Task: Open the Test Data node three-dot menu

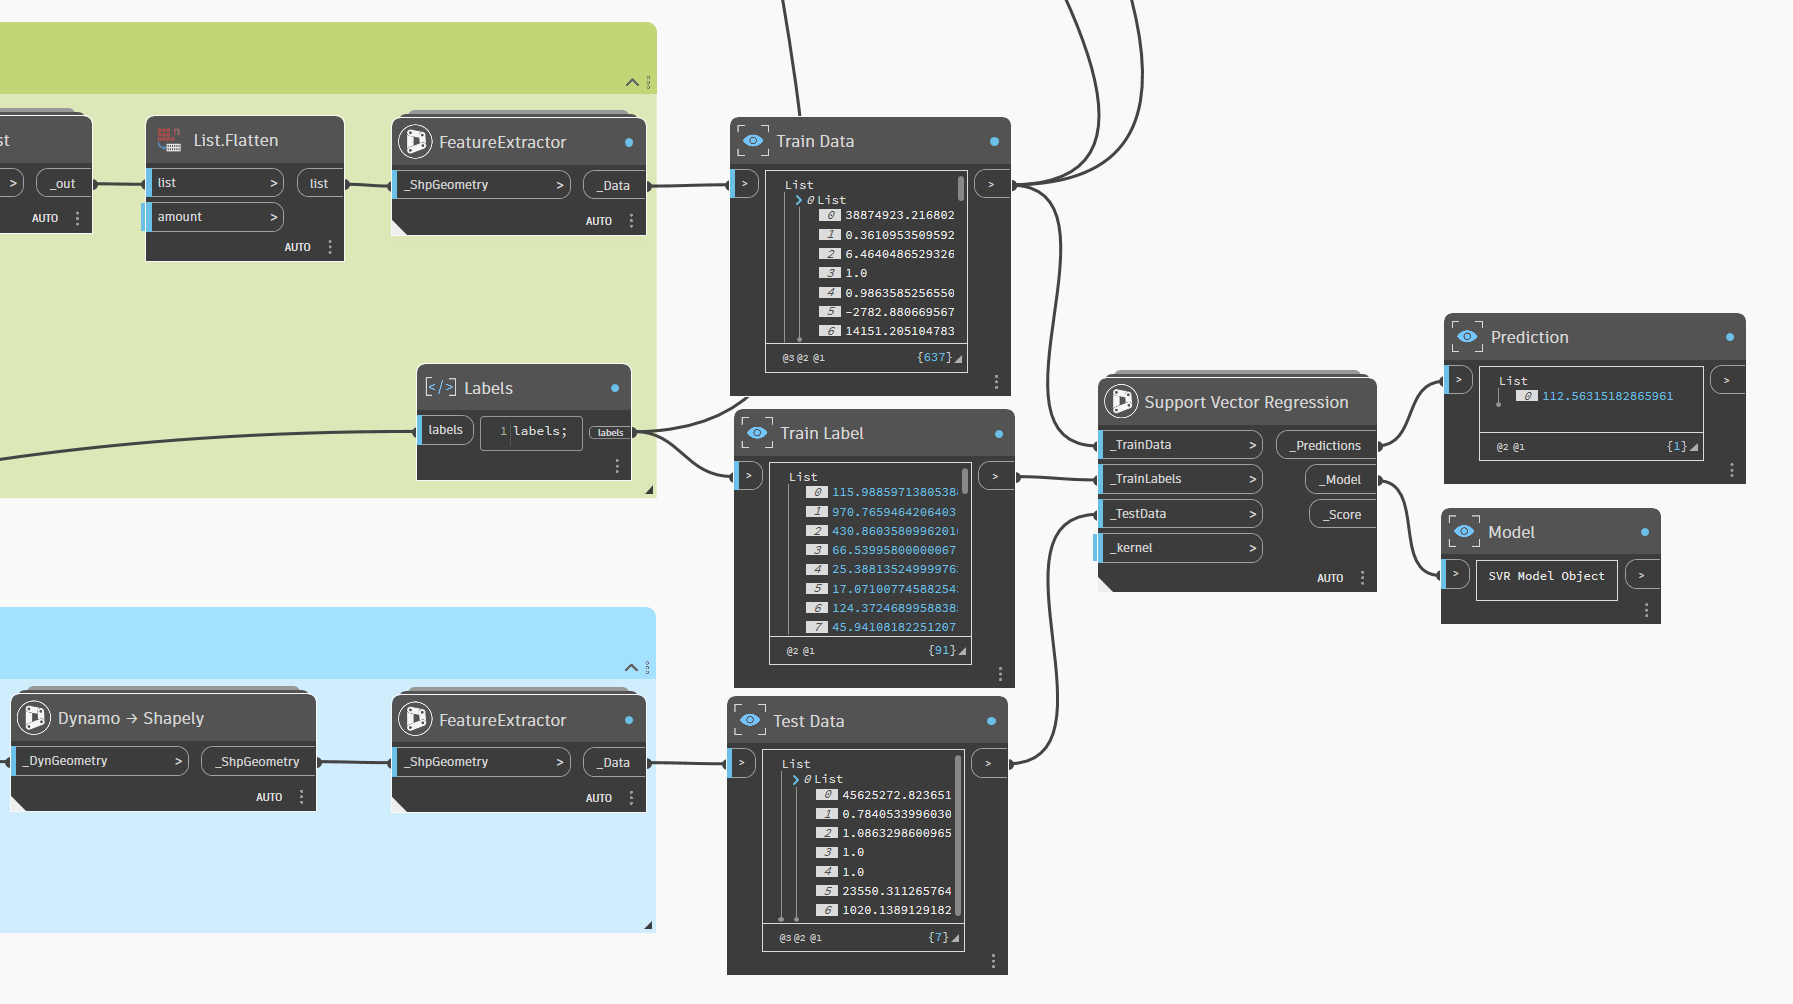Action: tap(993, 961)
